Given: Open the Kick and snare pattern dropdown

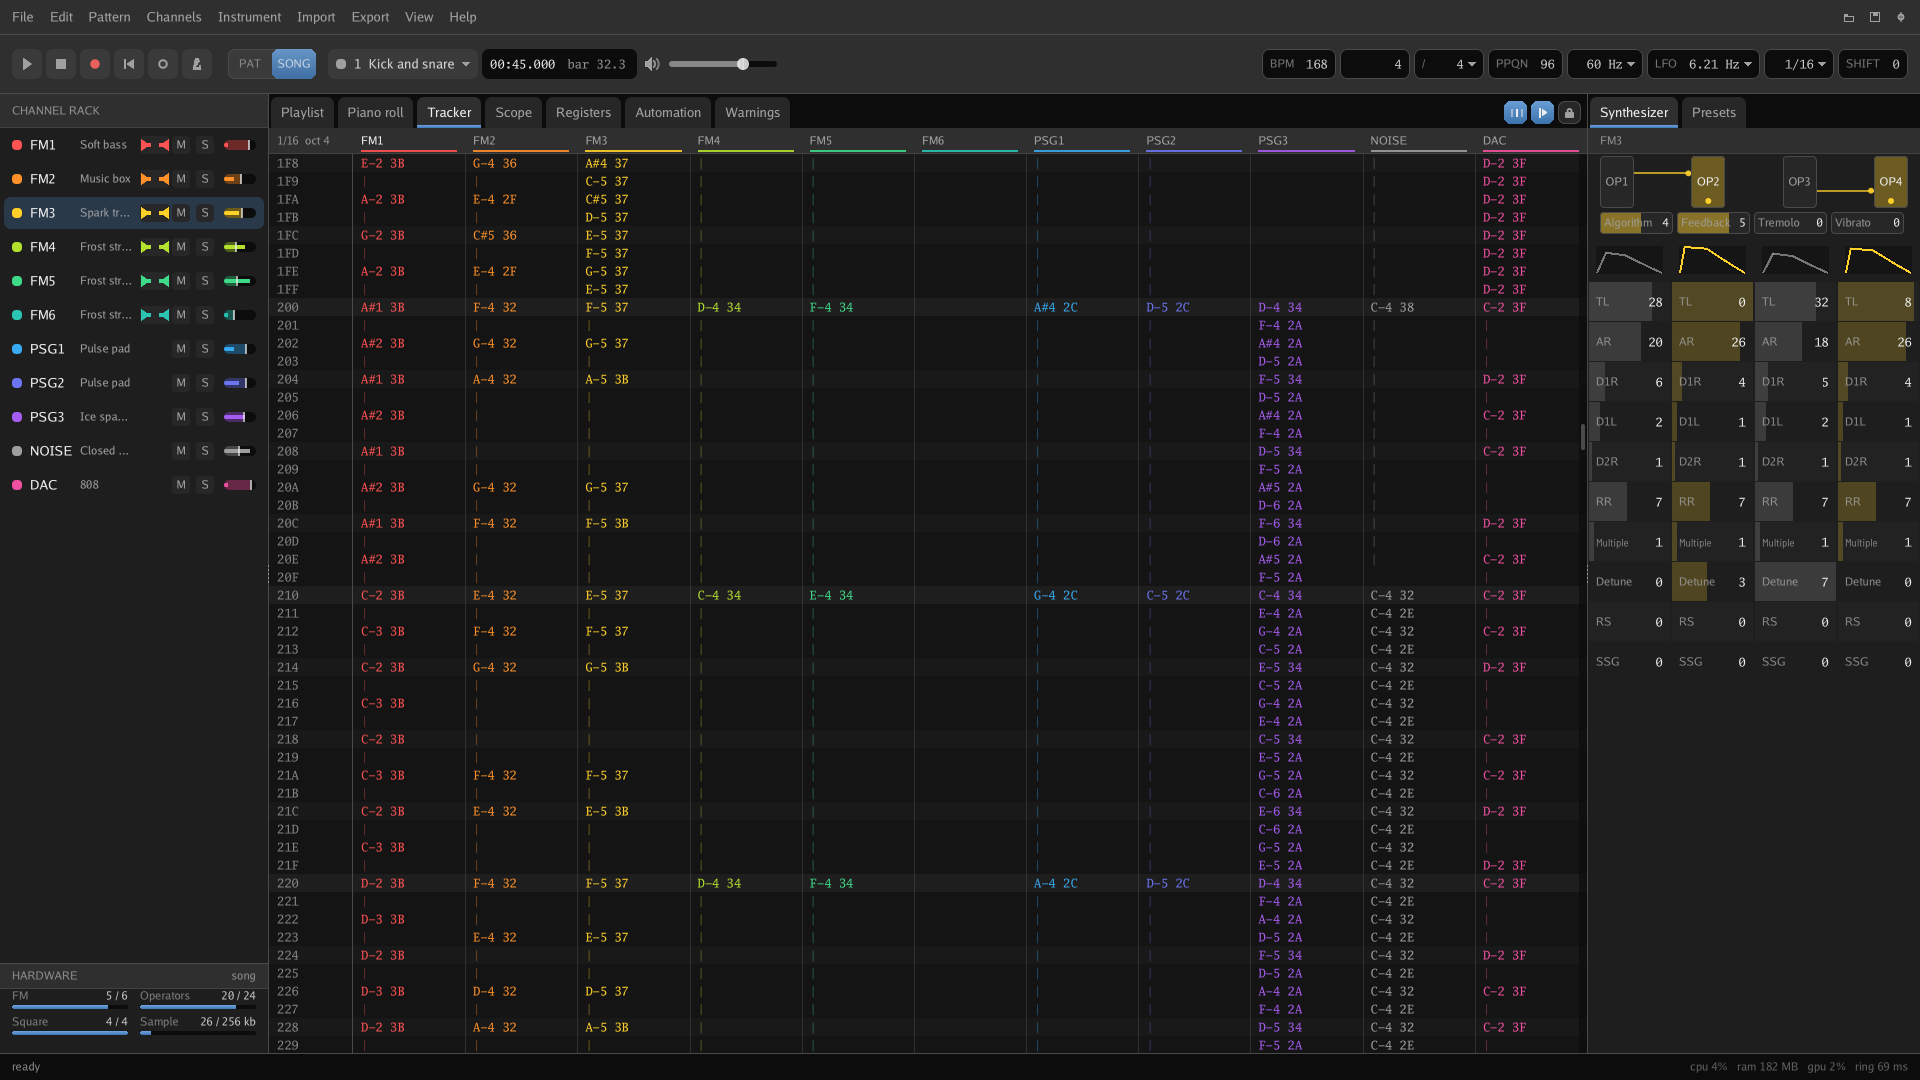Looking at the screenshot, I should coord(402,64).
